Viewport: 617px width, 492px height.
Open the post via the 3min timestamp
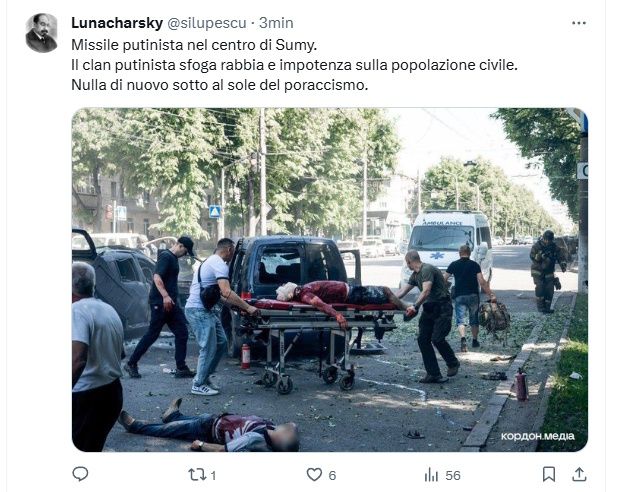pos(276,23)
